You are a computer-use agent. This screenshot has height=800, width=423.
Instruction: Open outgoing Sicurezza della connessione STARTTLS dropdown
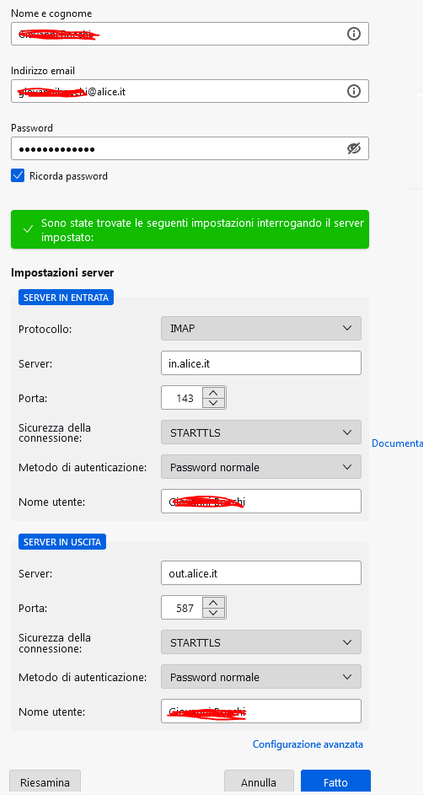click(x=261, y=643)
